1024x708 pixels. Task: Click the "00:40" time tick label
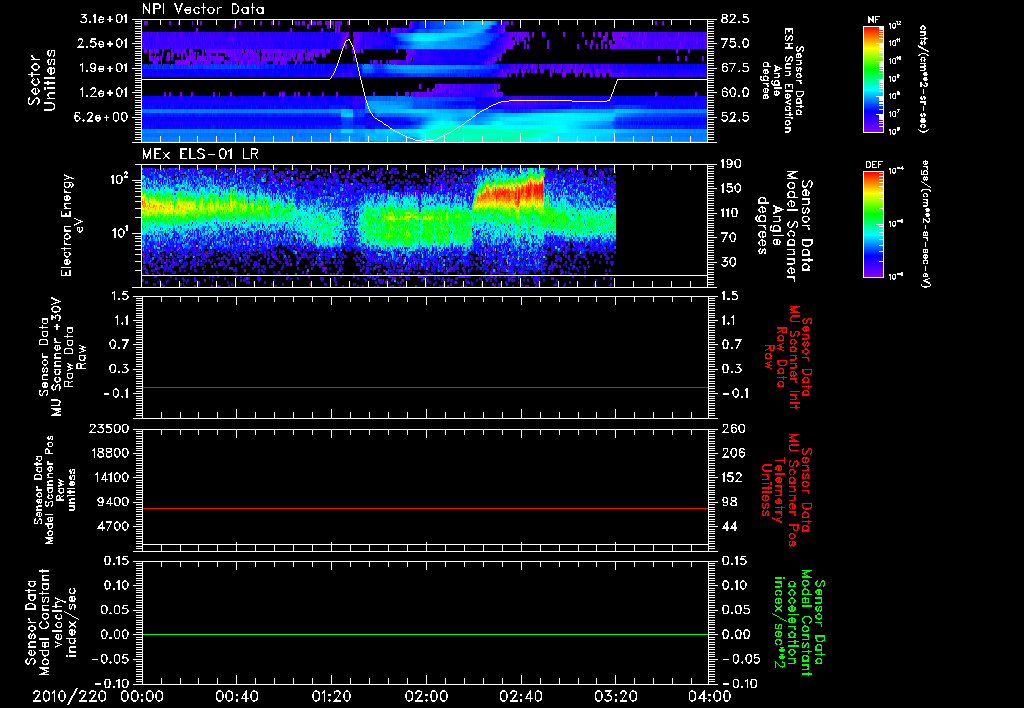(x=236, y=696)
